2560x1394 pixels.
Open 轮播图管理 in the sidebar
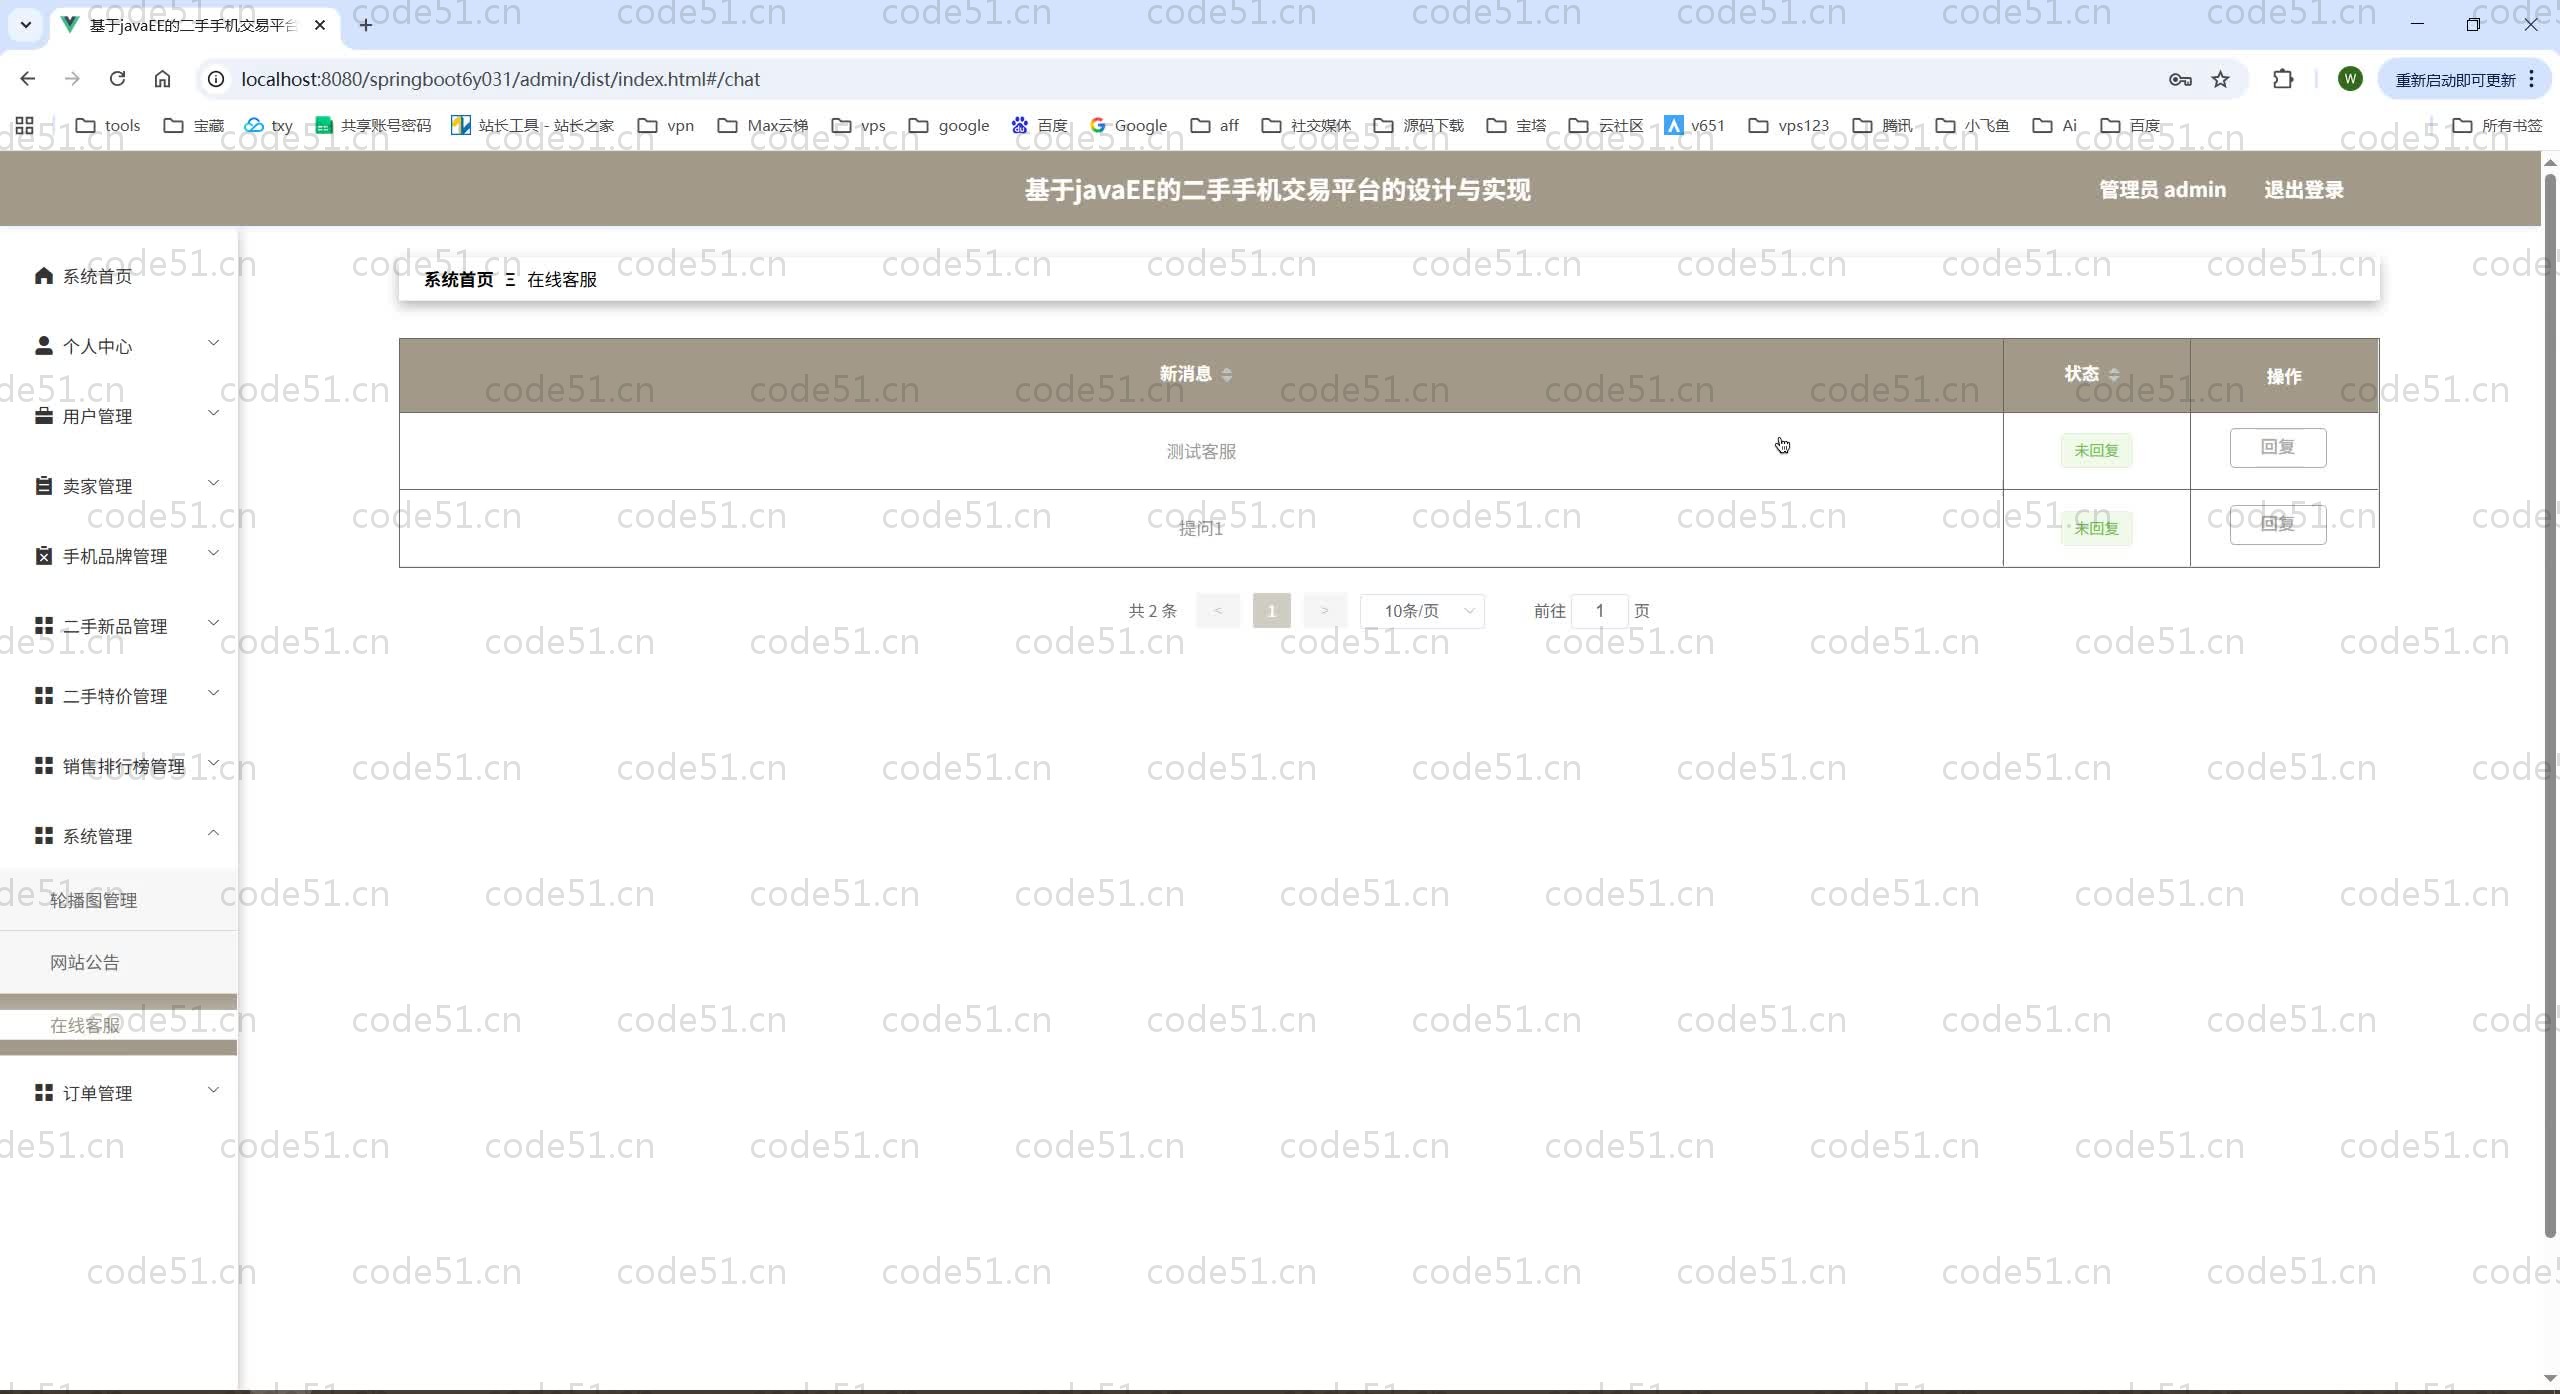(x=94, y=900)
